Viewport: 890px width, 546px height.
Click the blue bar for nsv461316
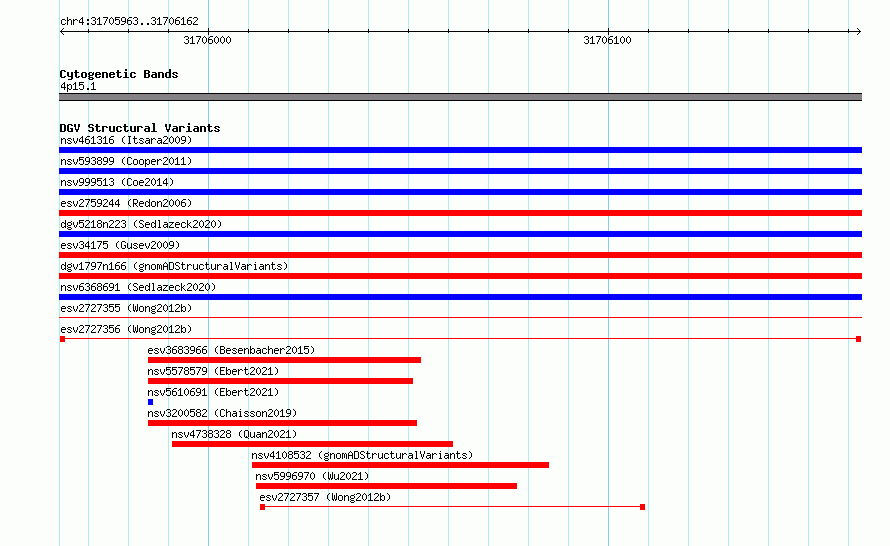pyautogui.click(x=460, y=150)
